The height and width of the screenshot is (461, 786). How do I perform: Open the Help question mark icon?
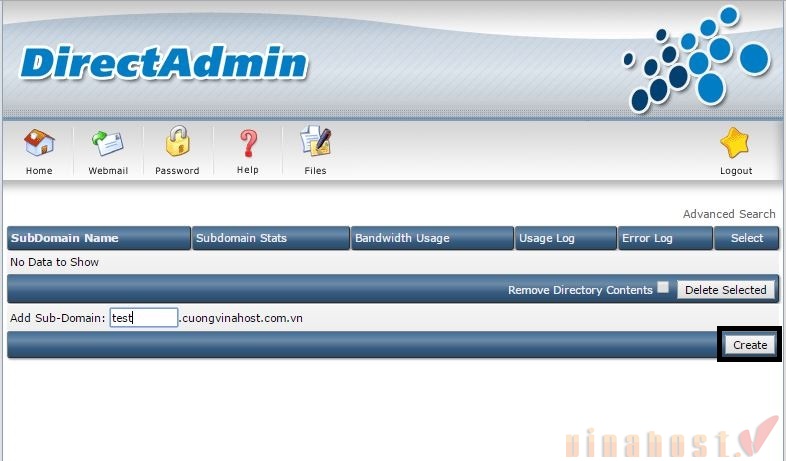point(248,143)
